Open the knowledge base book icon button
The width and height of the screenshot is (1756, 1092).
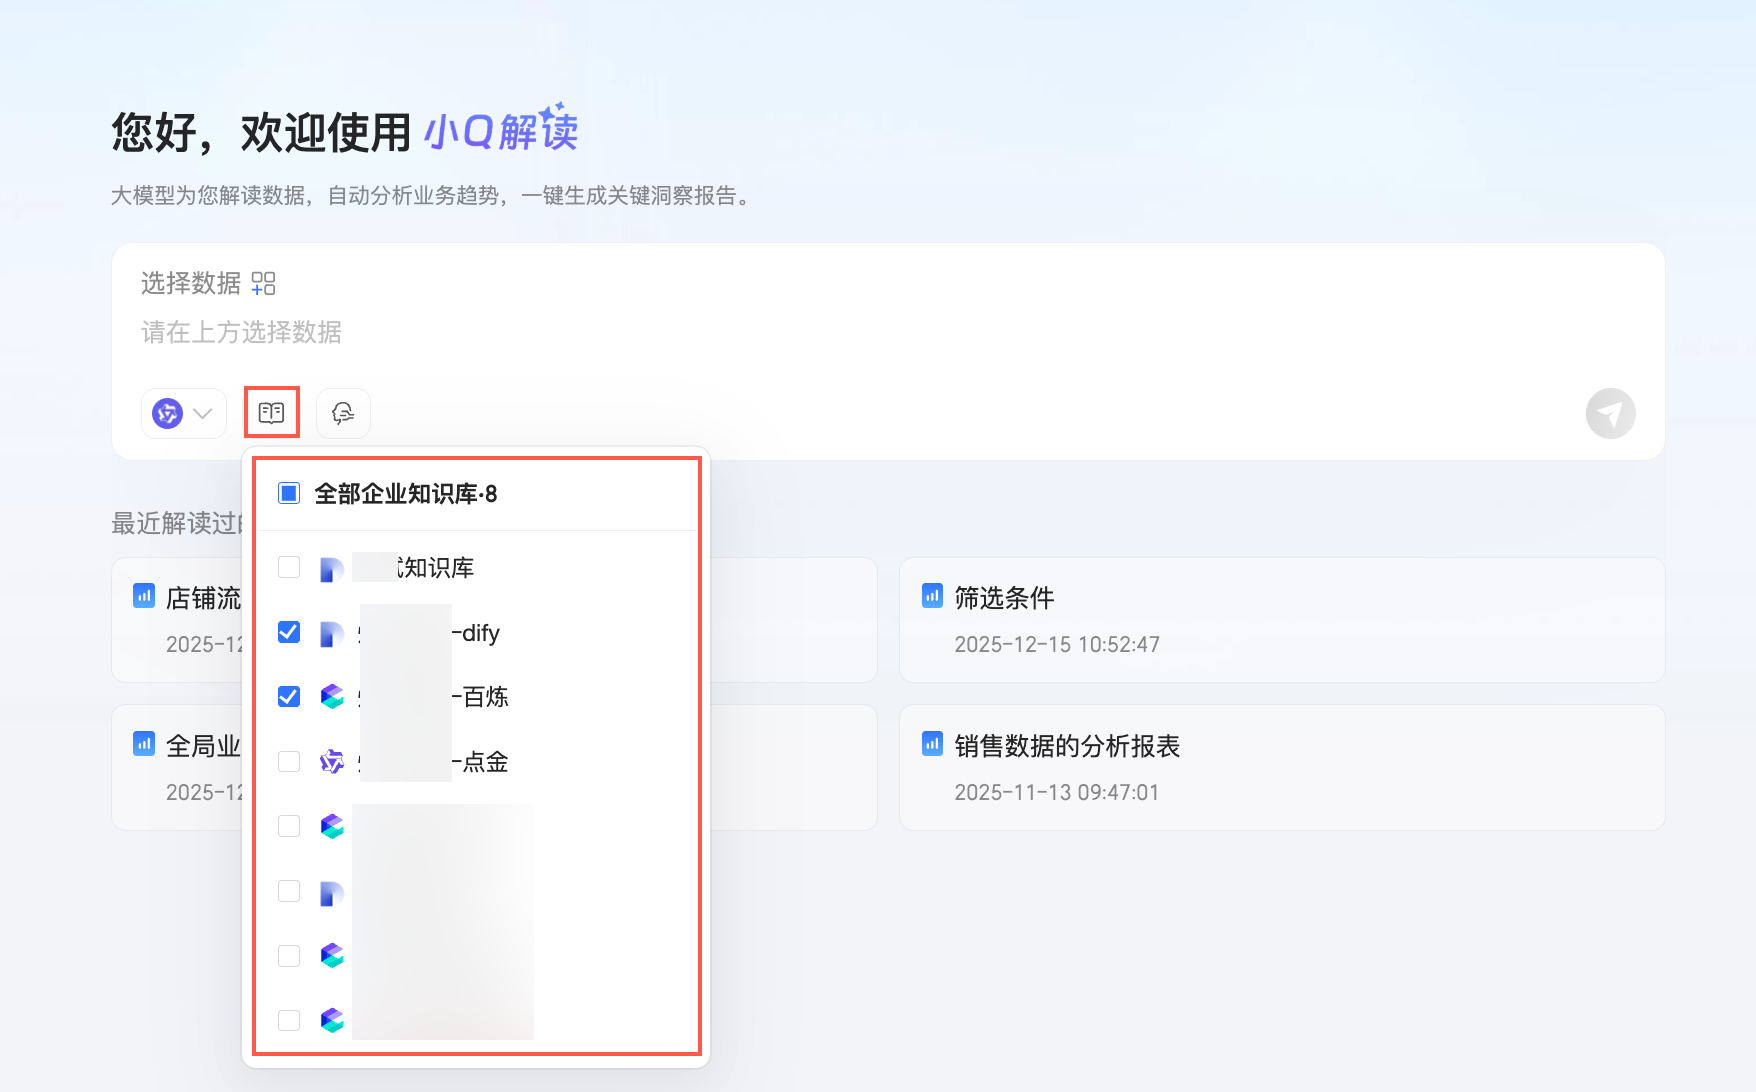(271, 413)
